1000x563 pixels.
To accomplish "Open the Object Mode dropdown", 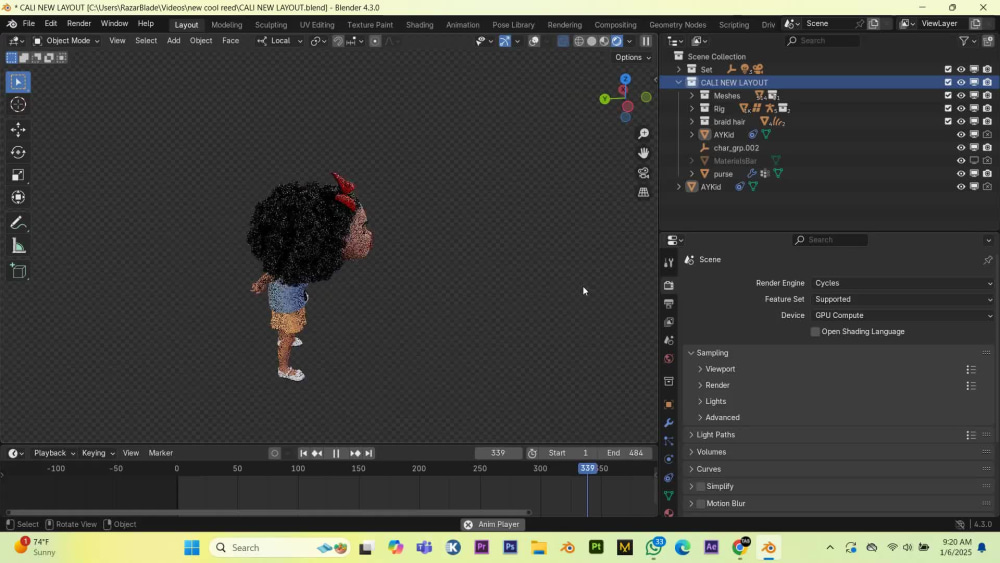I will (66, 41).
